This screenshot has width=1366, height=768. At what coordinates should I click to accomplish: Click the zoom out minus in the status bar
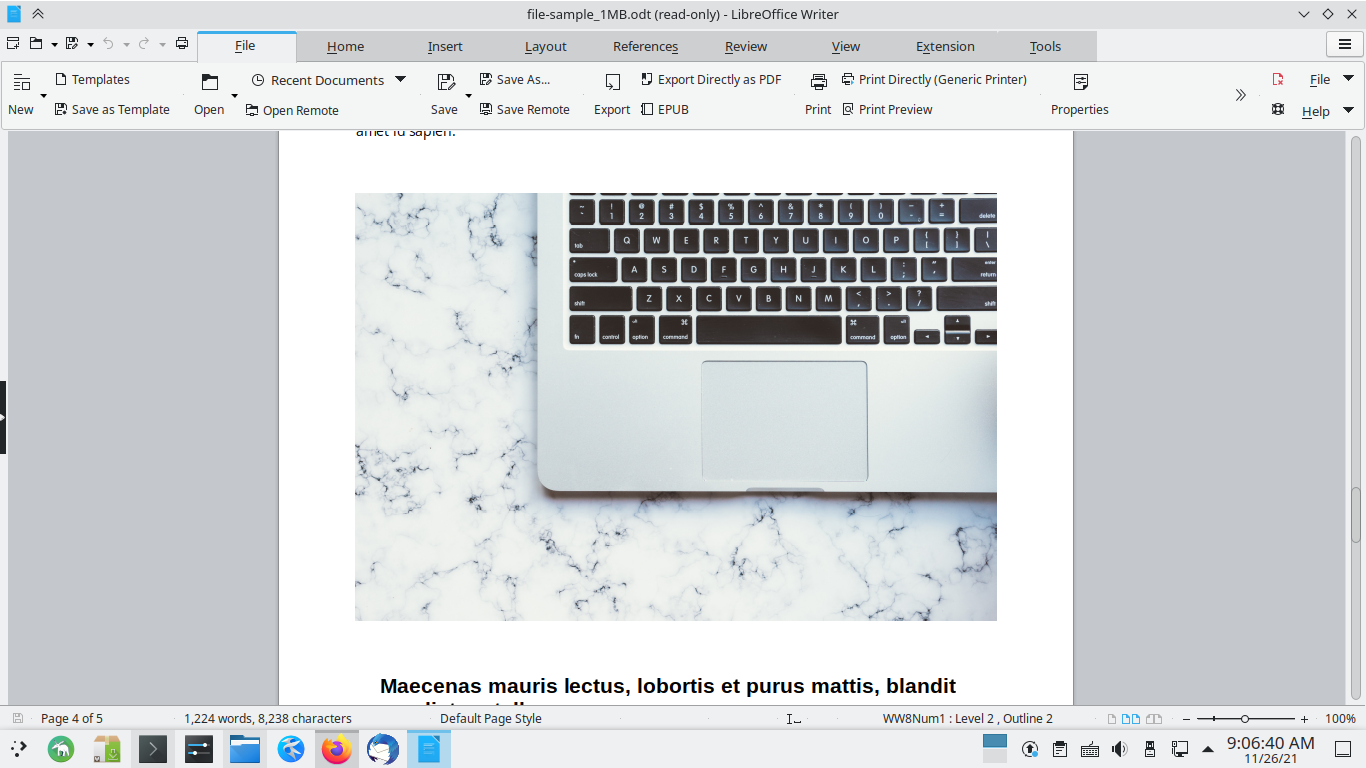click(x=1186, y=719)
